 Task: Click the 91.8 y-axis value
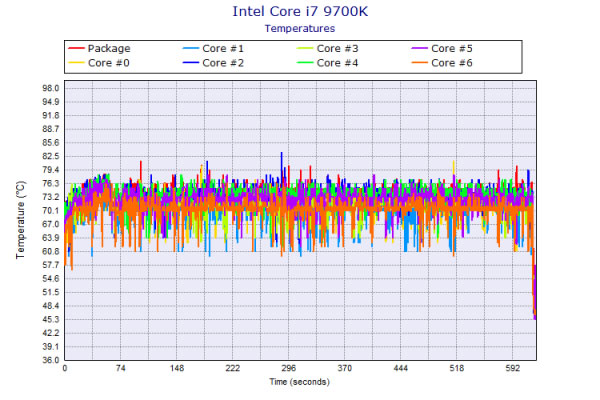(x=51, y=116)
